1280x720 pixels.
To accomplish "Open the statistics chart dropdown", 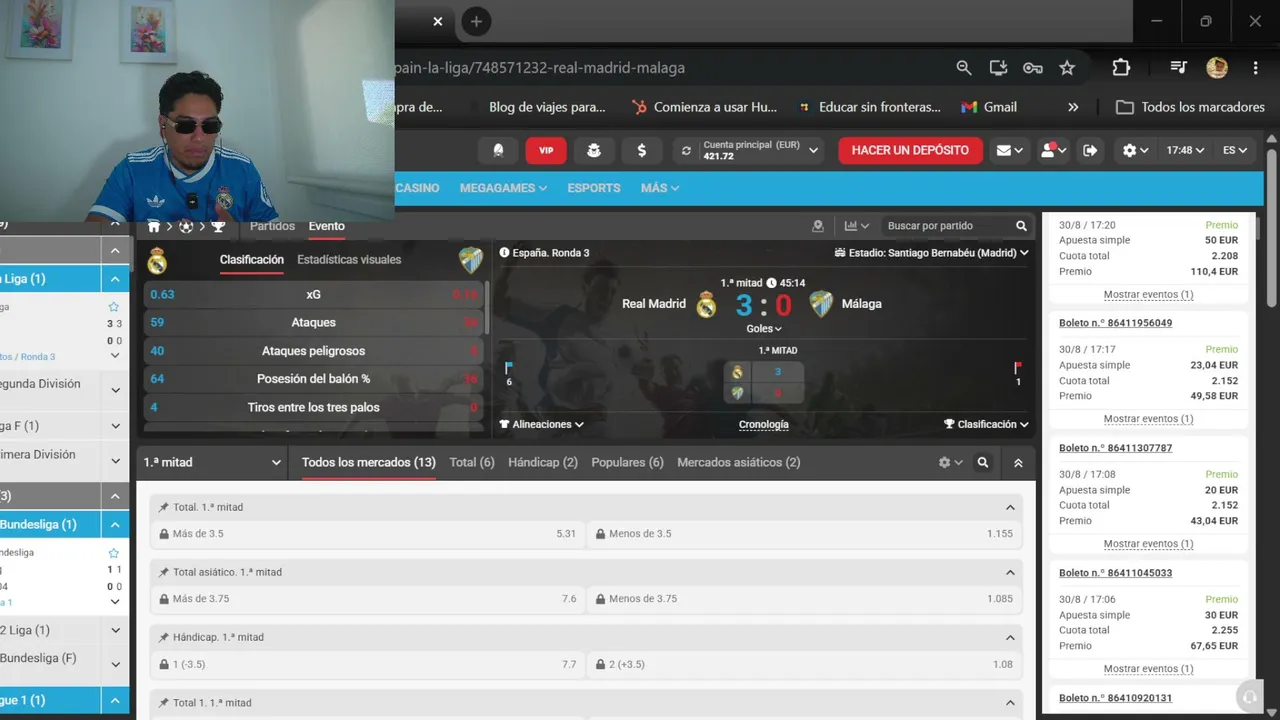I will (x=857, y=226).
